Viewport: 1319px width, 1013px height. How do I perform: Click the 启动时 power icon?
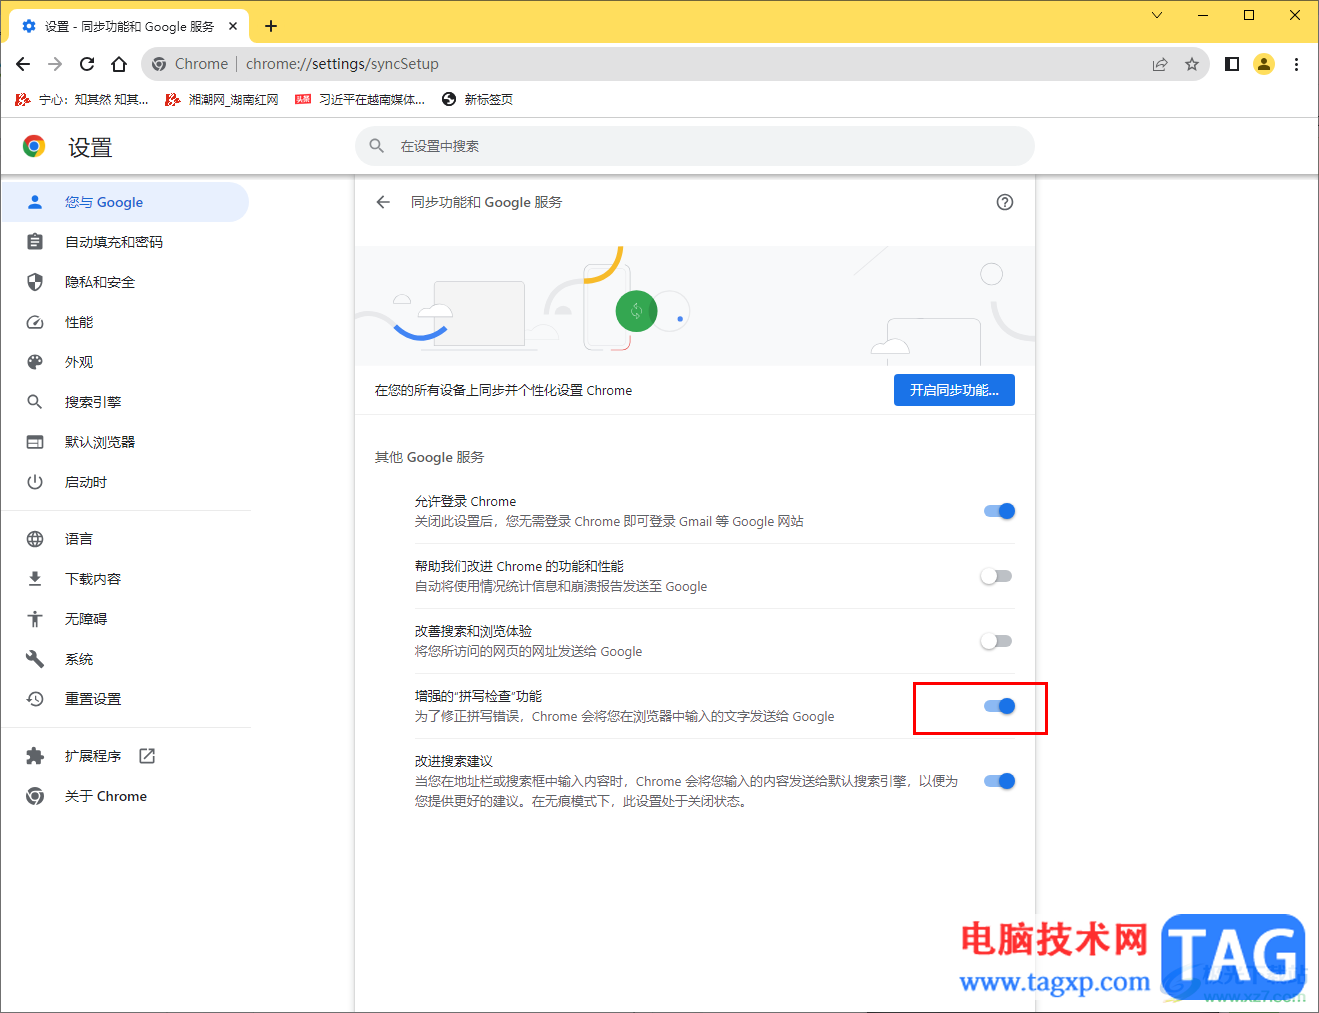(x=35, y=482)
